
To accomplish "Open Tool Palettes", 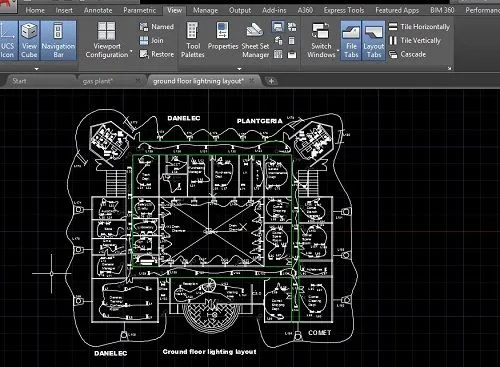I will (x=193, y=40).
